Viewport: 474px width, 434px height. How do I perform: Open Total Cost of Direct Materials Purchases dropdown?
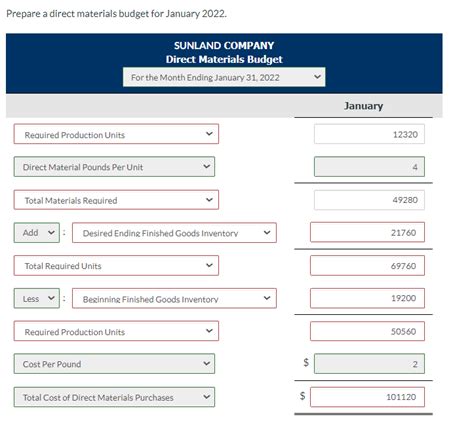tap(114, 397)
